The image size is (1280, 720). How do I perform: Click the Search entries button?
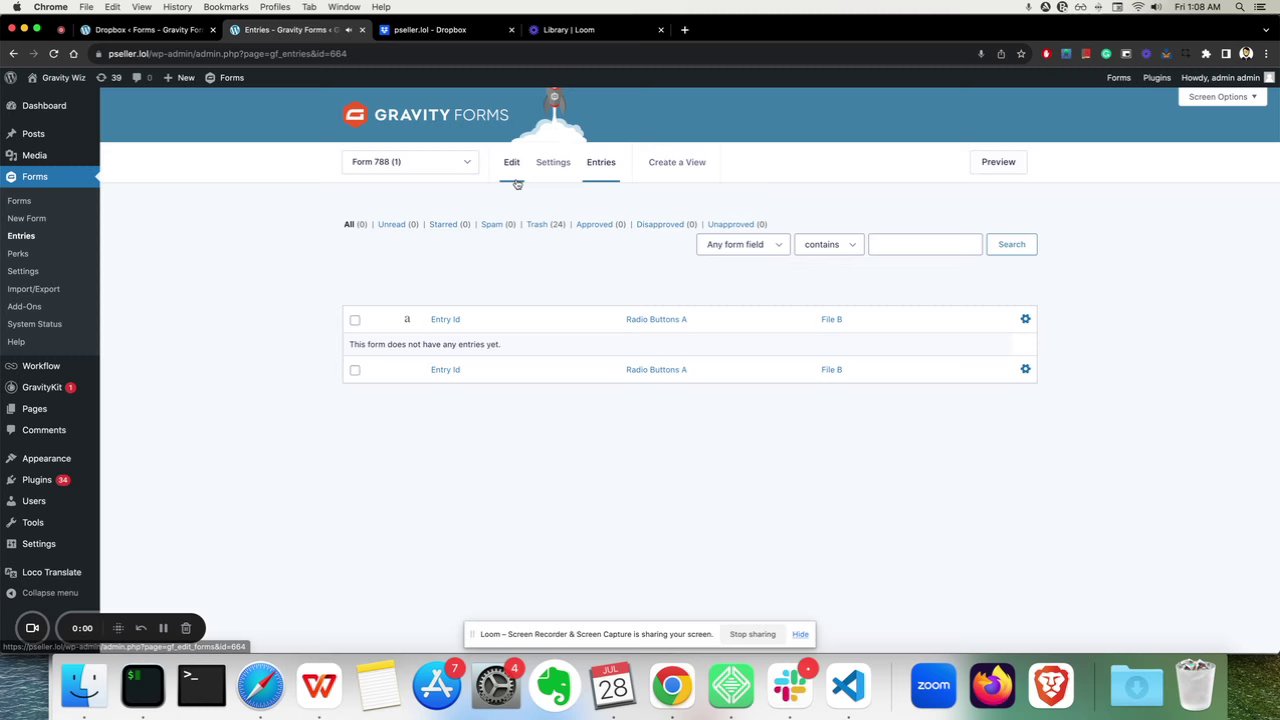click(1011, 244)
